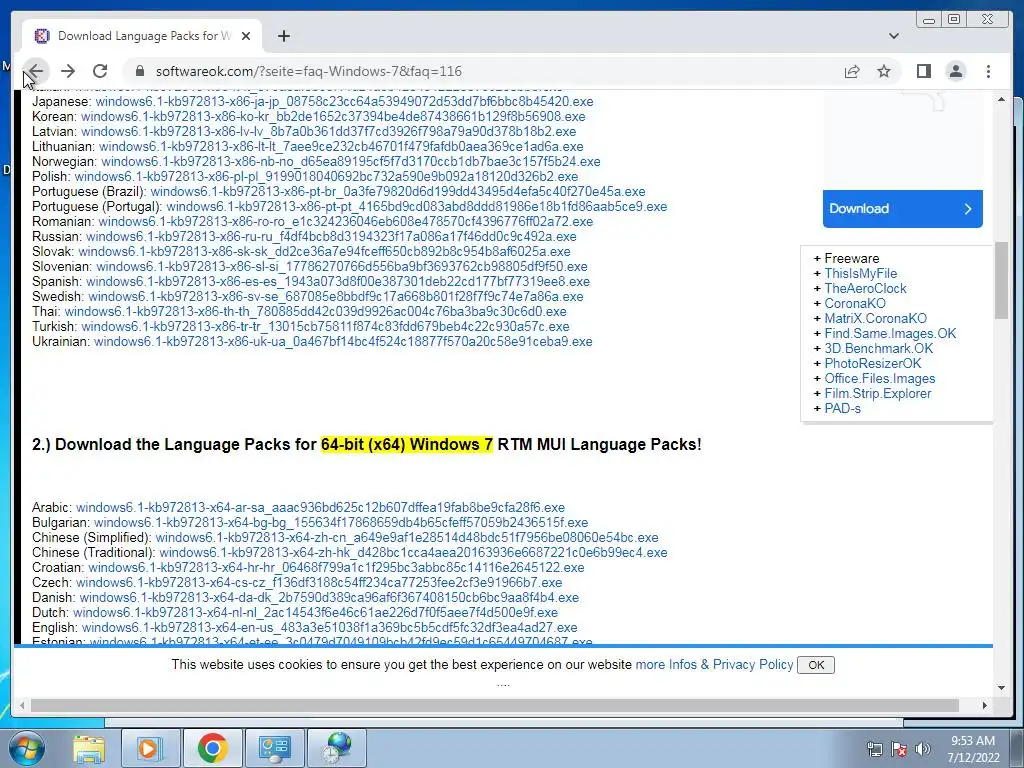Download the Portuguese (Brazil) x86 pack

coord(398,192)
